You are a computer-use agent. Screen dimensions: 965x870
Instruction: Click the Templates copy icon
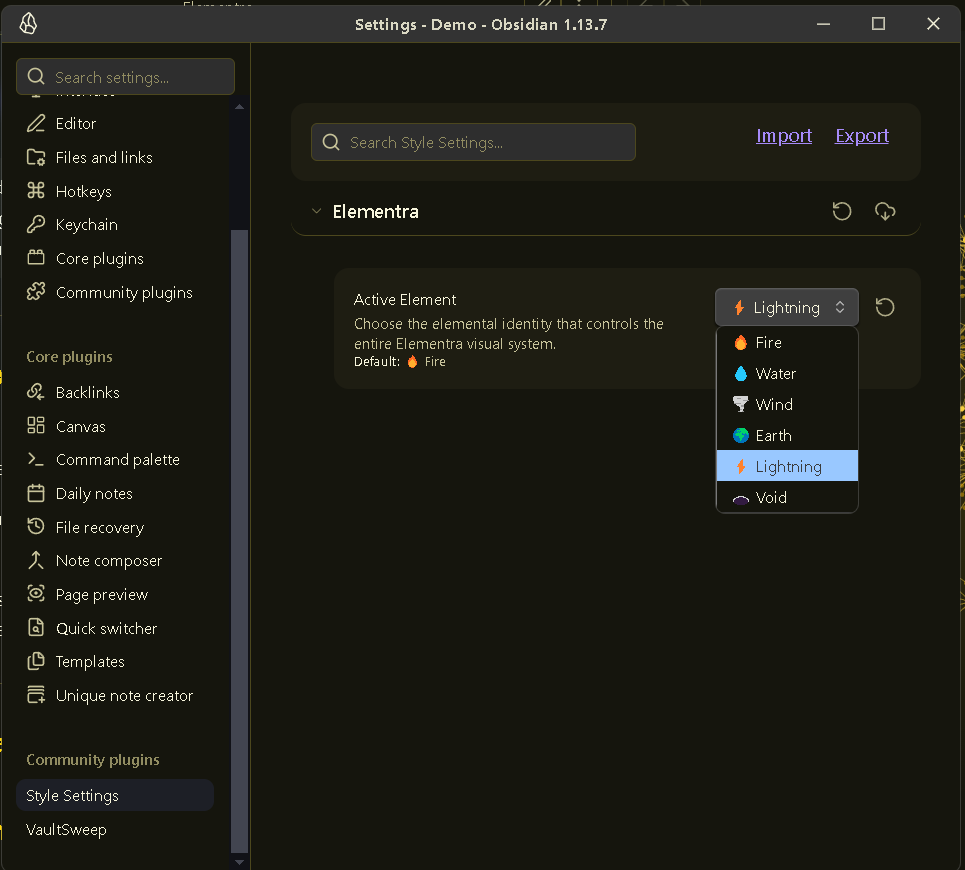36,661
